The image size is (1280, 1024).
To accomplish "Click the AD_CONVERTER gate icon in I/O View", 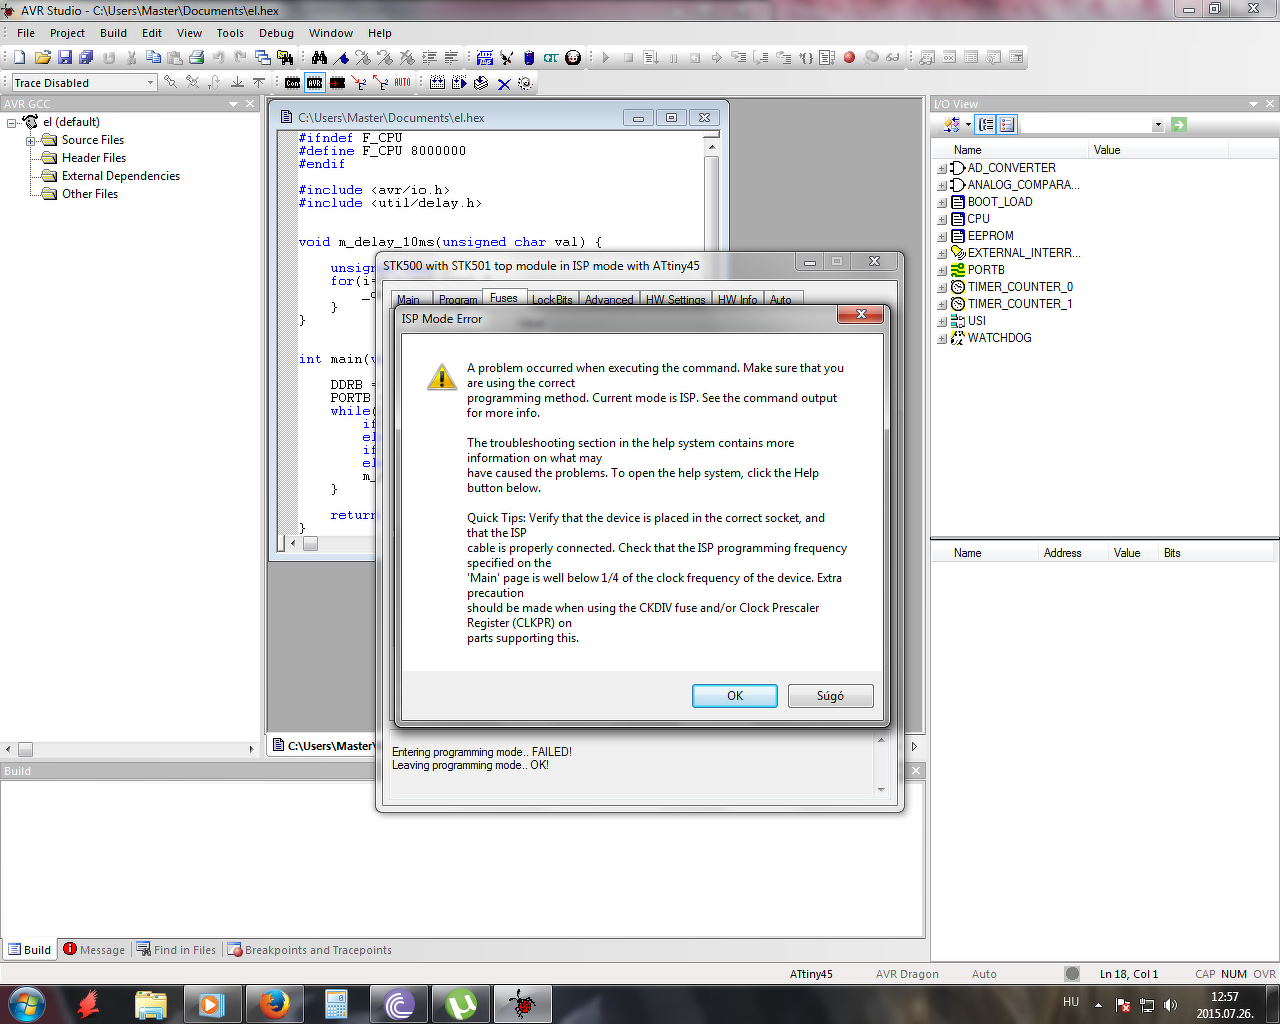I will (x=958, y=168).
